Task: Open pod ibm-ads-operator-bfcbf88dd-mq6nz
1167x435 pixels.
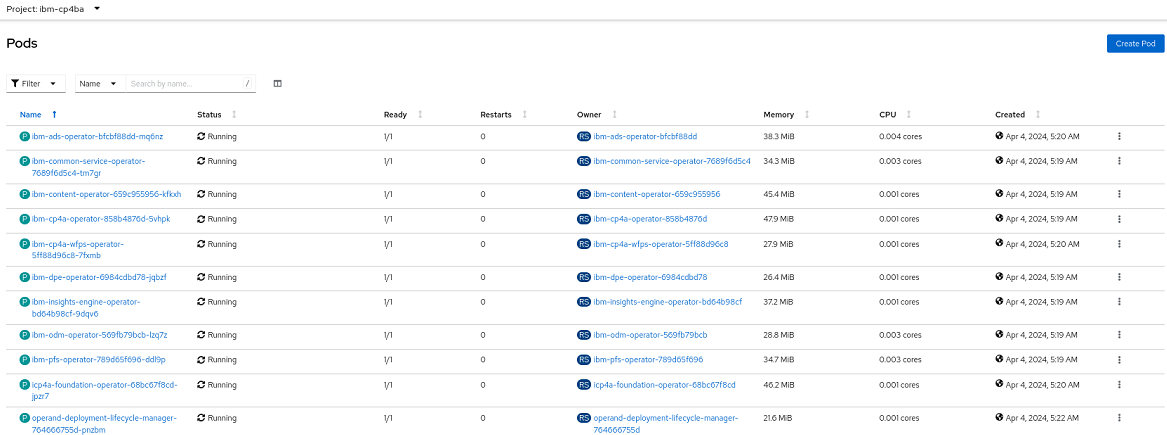Action: click(97, 137)
